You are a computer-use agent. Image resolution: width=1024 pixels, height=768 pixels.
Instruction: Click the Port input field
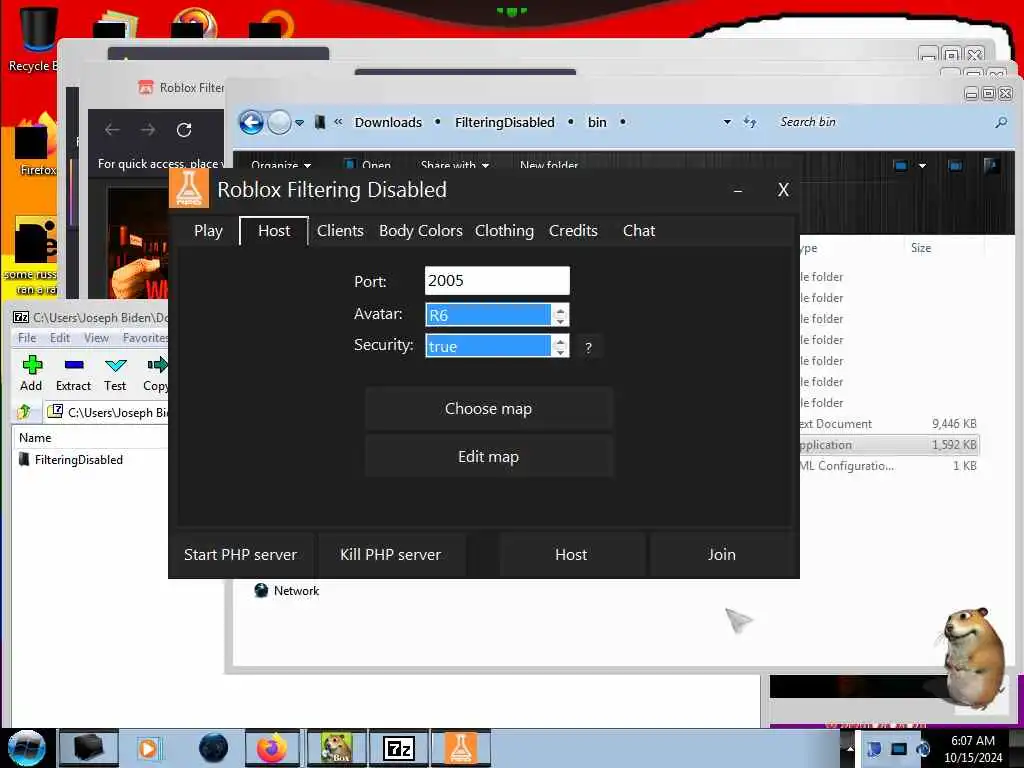pyautogui.click(x=497, y=281)
